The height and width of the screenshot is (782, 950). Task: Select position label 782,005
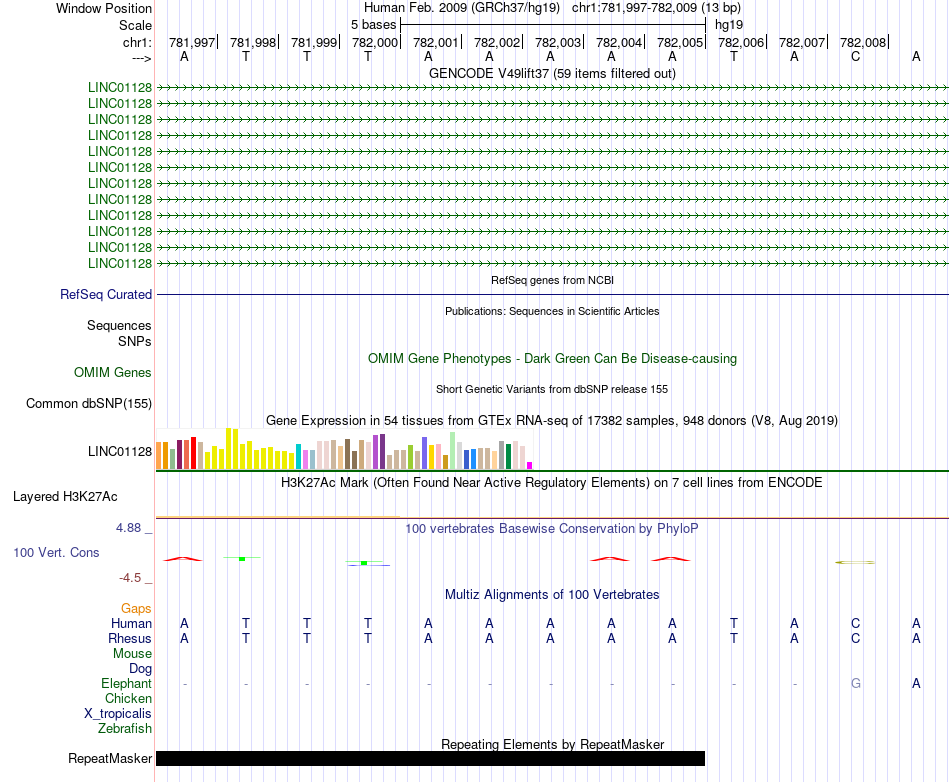pyautogui.click(x=680, y=42)
